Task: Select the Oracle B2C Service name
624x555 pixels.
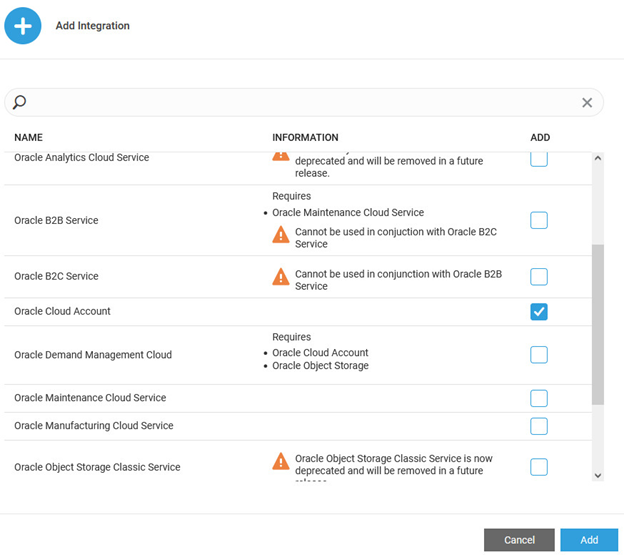Action: (x=56, y=276)
